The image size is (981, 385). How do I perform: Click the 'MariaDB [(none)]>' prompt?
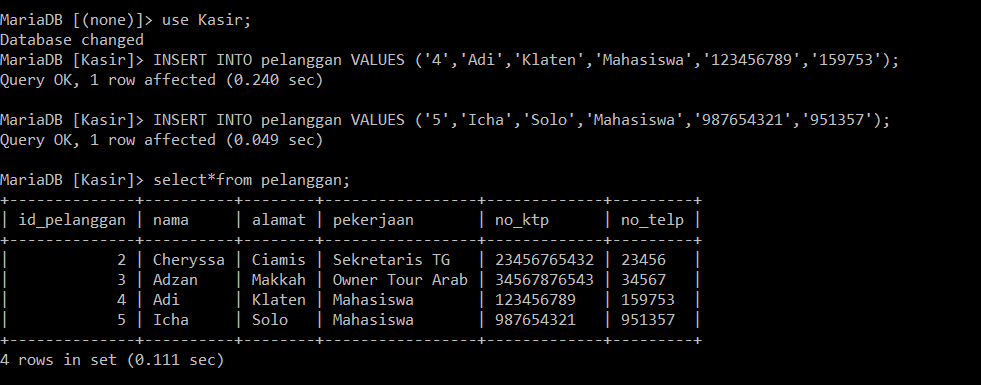pos(76,20)
